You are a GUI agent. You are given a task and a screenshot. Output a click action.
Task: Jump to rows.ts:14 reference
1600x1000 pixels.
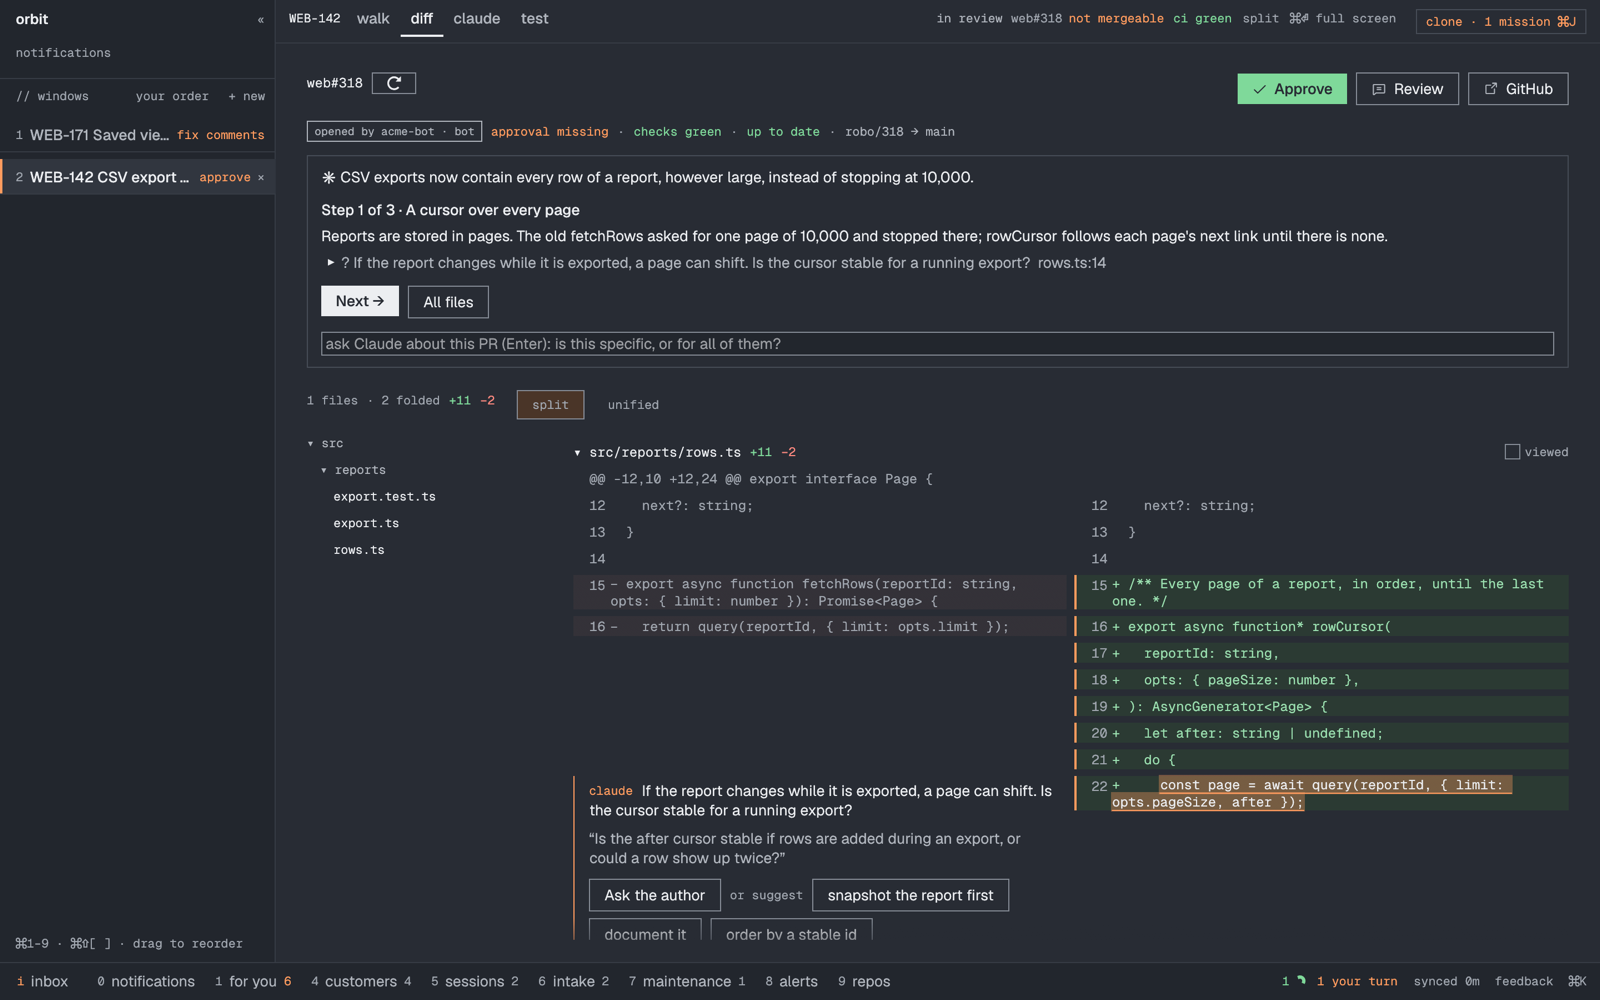tap(1072, 263)
